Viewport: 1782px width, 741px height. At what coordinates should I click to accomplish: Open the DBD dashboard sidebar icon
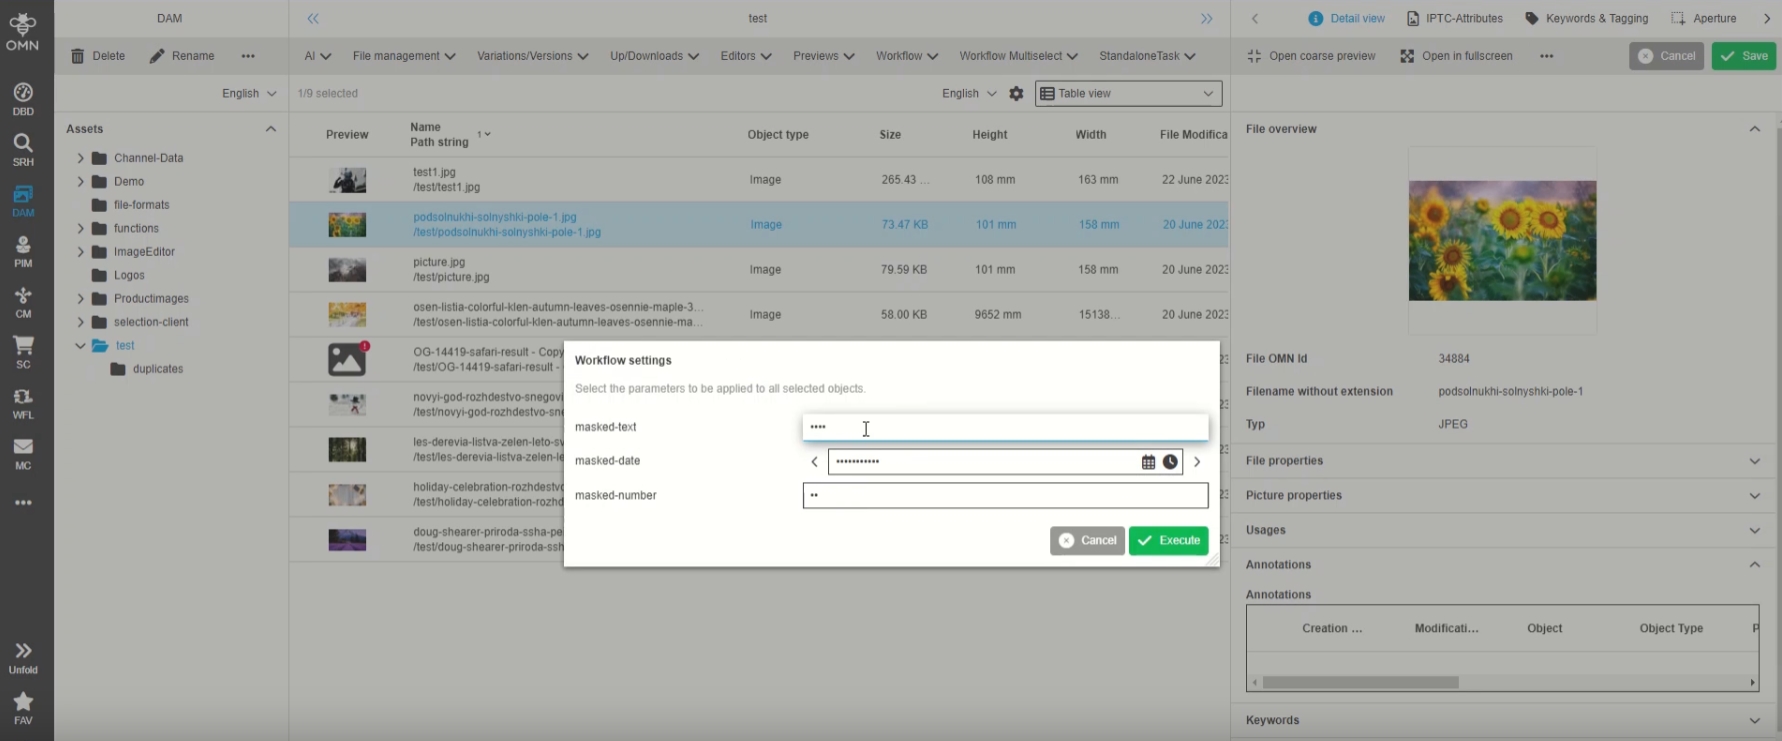click(23, 99)
